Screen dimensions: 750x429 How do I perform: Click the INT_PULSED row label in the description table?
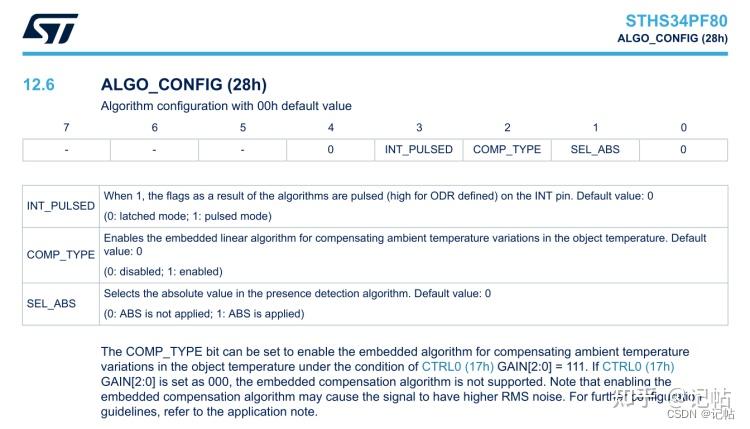coord(61,205)
